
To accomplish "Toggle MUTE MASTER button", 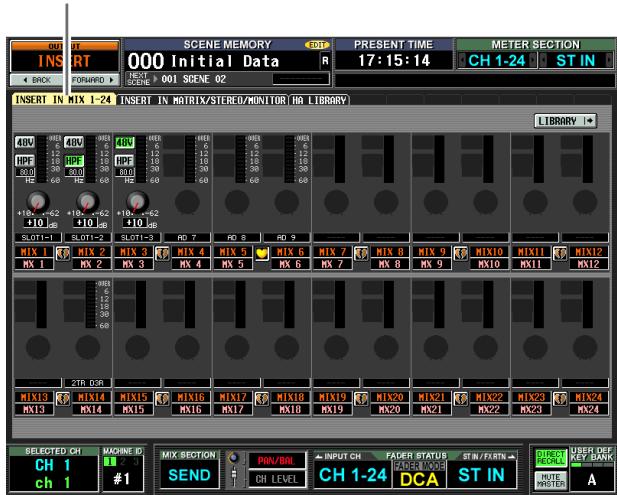I will pyautogui.click(x=551, y=480).
